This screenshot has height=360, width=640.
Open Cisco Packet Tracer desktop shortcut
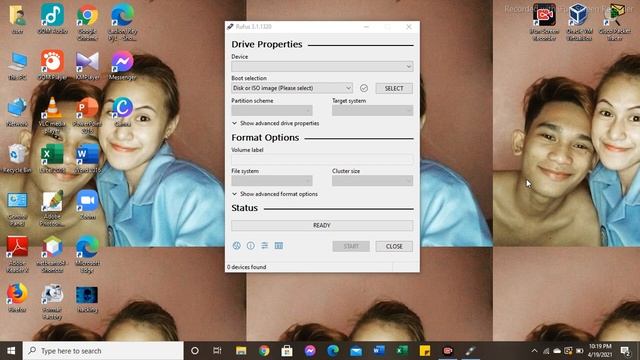coord(614,21)
